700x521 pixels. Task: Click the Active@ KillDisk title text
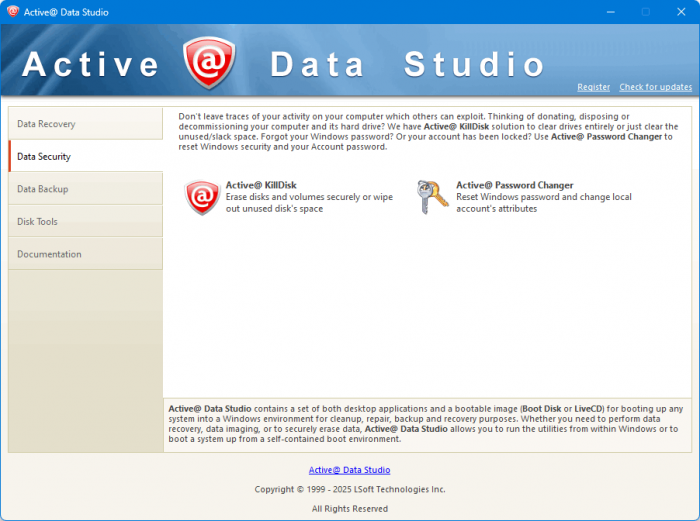point(261,185)
